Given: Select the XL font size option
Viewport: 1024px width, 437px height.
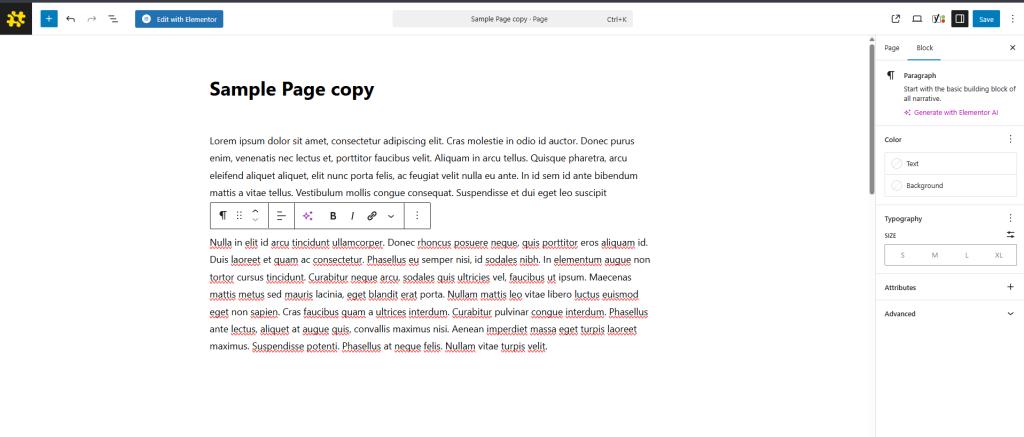Looking at the screenshot, I should coord(998,255).
